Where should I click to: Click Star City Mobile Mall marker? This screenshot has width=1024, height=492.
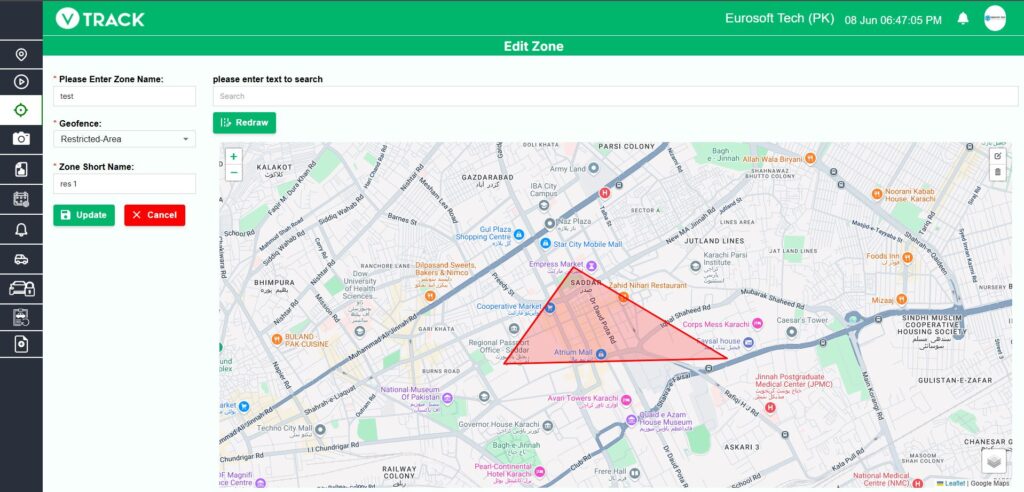click(546, 244)
